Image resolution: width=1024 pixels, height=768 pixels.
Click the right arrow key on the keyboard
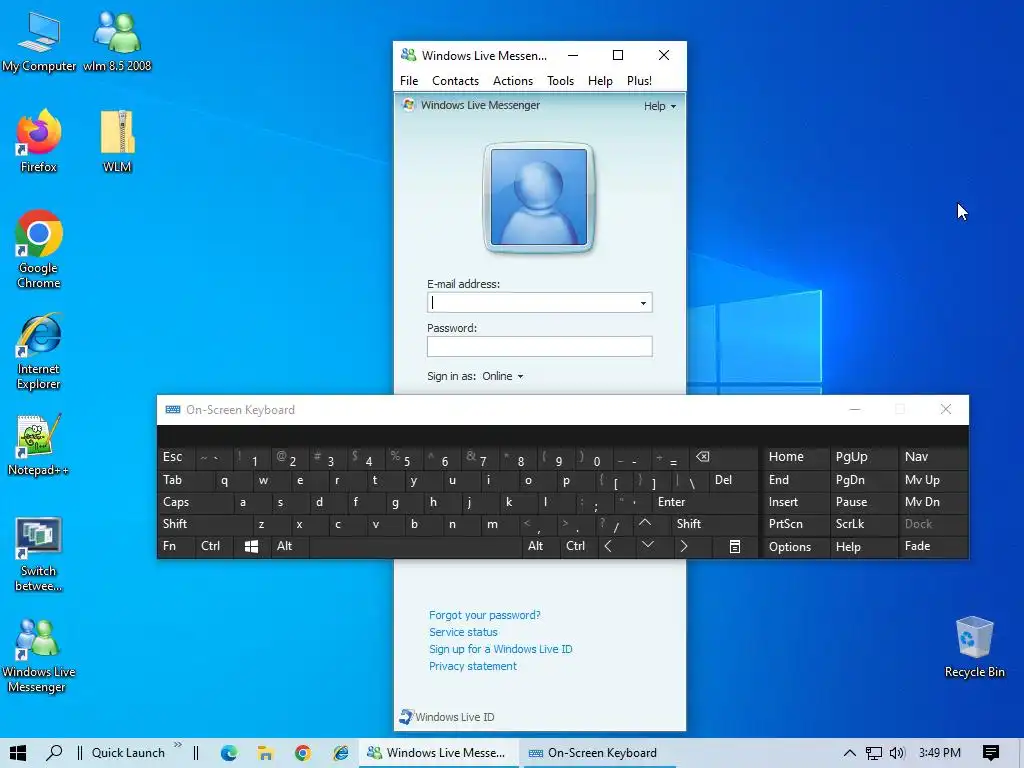coord(683,546)
